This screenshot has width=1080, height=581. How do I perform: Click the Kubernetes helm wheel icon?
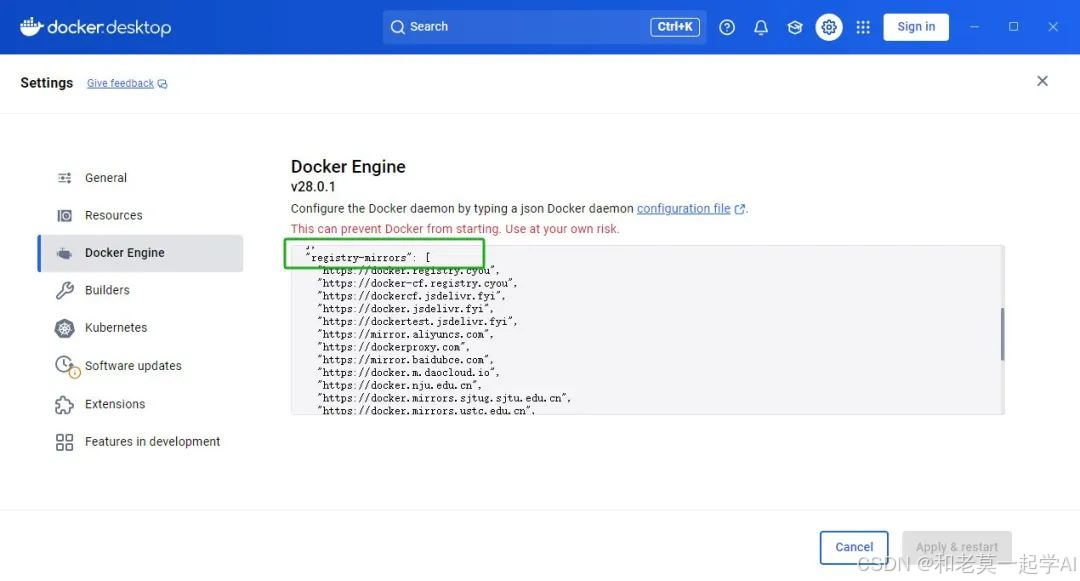pos(65,328)
